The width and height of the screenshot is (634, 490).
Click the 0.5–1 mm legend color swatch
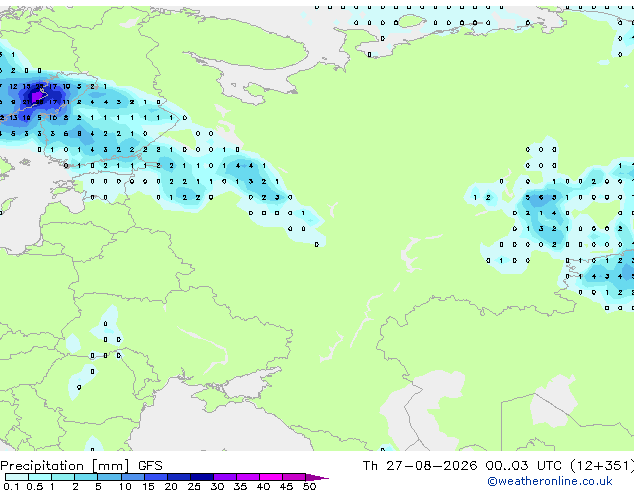coord(40,477)
